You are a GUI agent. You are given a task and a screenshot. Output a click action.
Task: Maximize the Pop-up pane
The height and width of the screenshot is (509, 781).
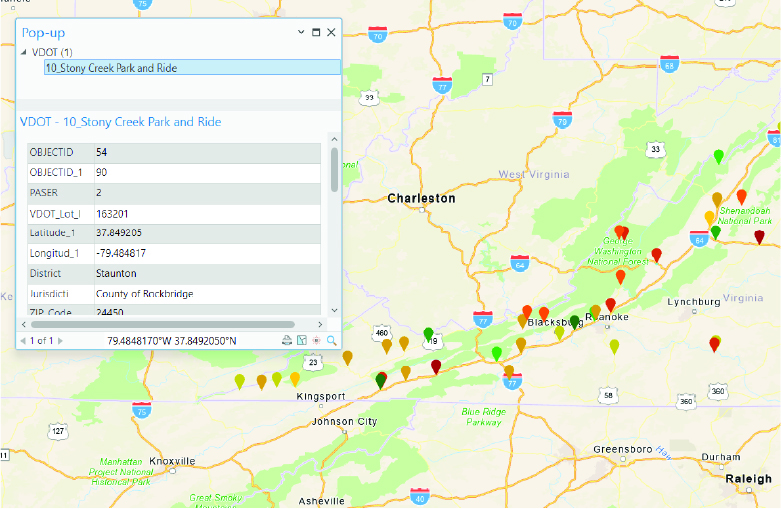(316, 32)
